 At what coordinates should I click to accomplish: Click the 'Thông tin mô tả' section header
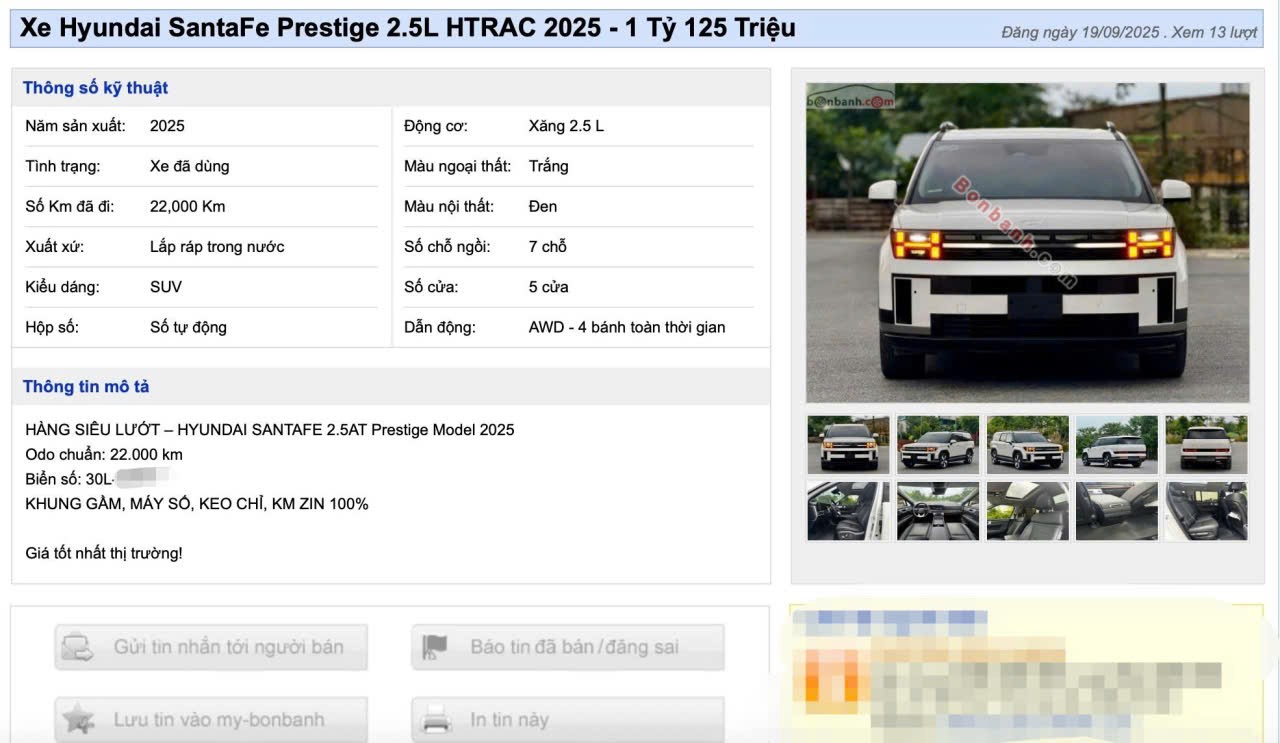[x=86, y=386]
